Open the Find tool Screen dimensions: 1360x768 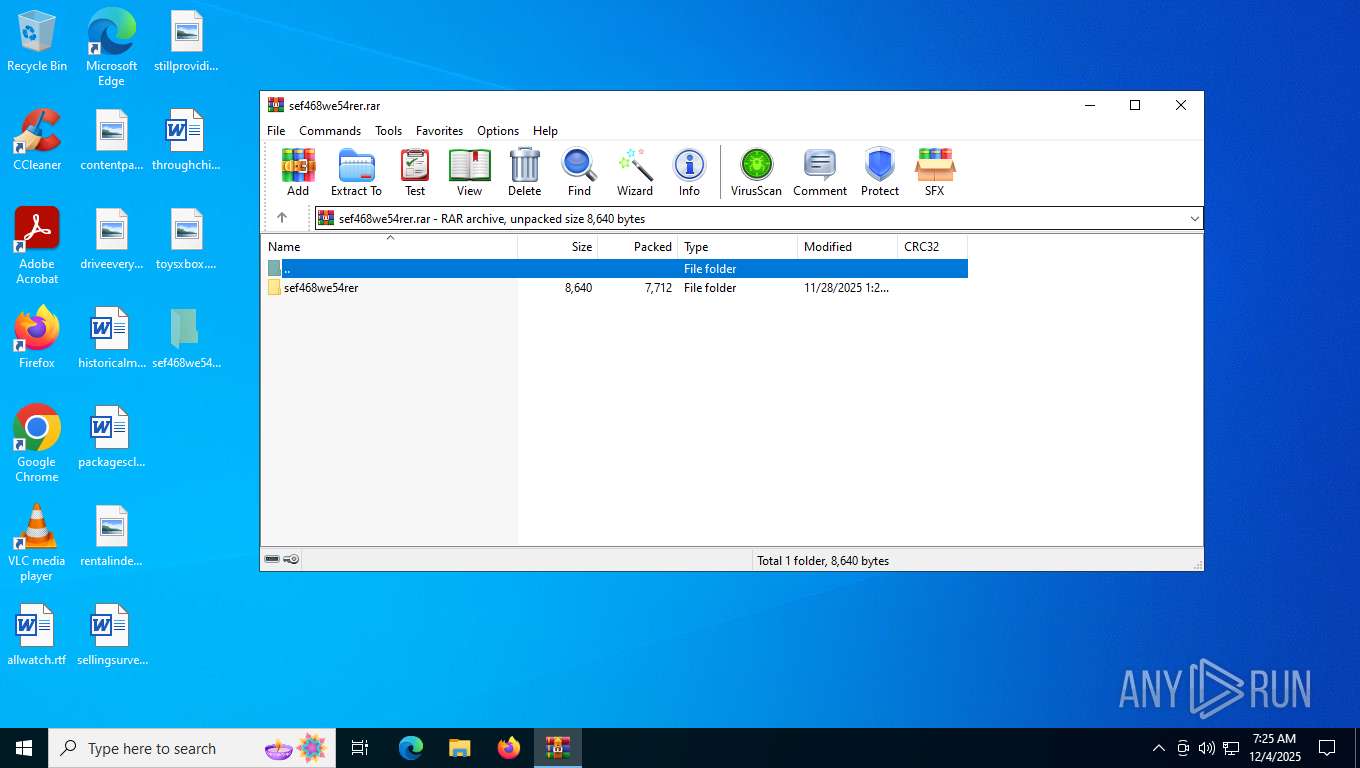[x=579, y=172]
